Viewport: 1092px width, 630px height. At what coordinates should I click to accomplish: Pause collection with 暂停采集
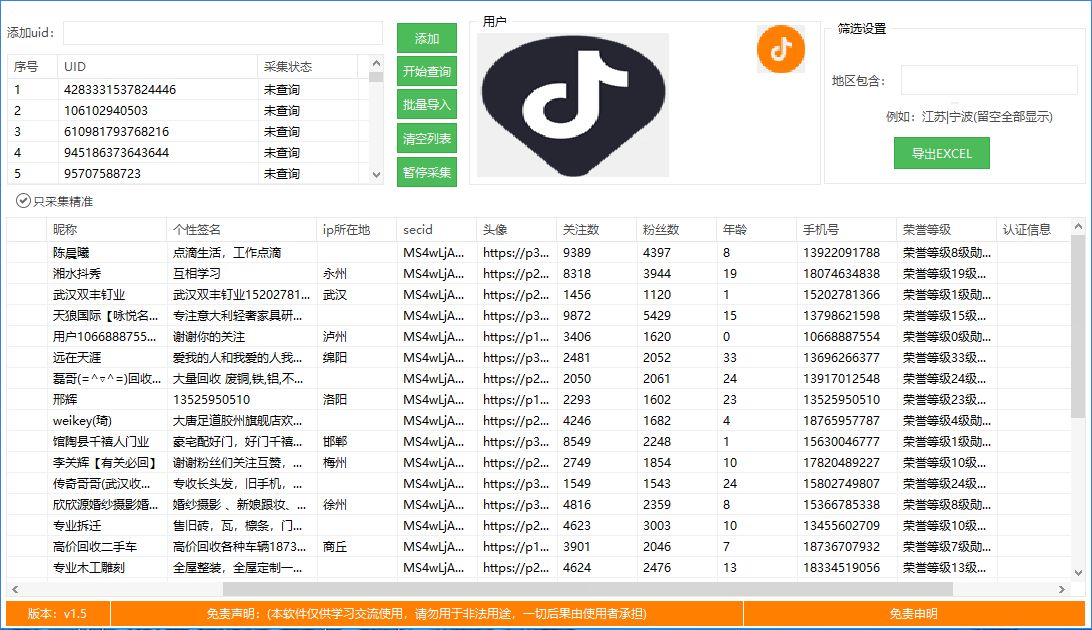point(427,171)
